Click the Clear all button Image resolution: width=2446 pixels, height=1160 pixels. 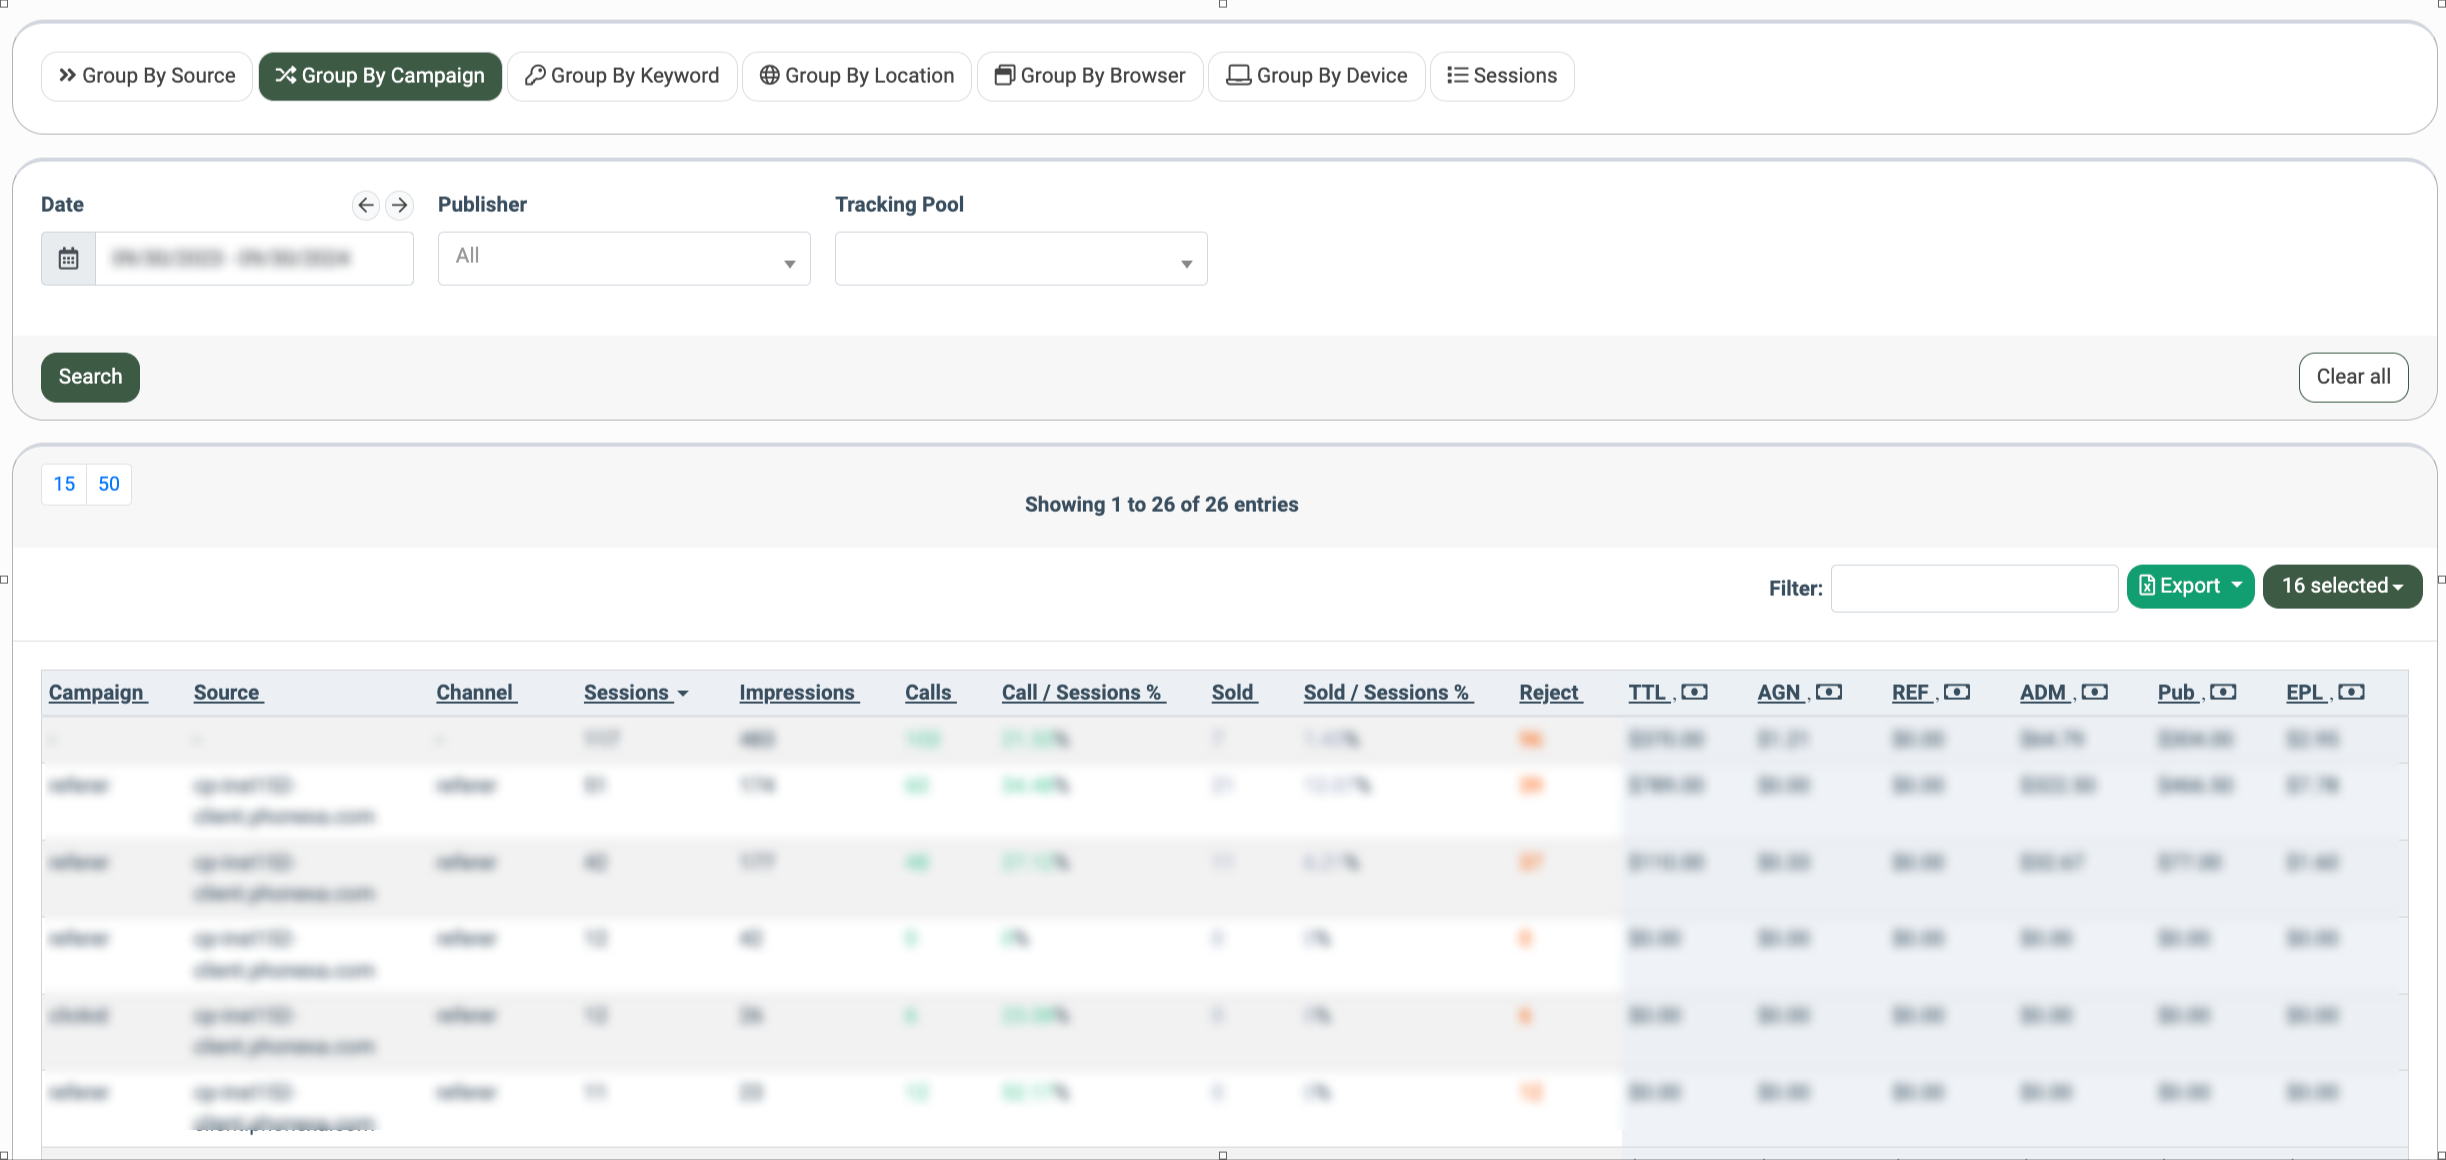(x=2353, y=377)
